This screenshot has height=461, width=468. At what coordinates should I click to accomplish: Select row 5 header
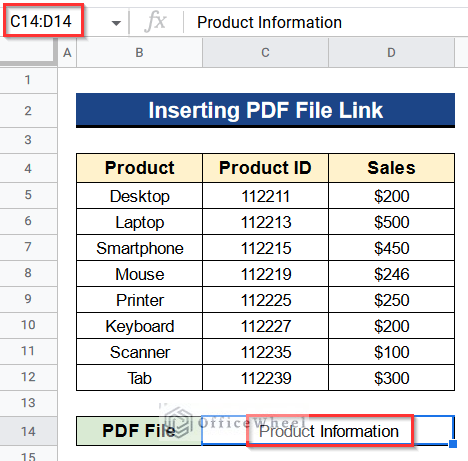coord(28,195)
